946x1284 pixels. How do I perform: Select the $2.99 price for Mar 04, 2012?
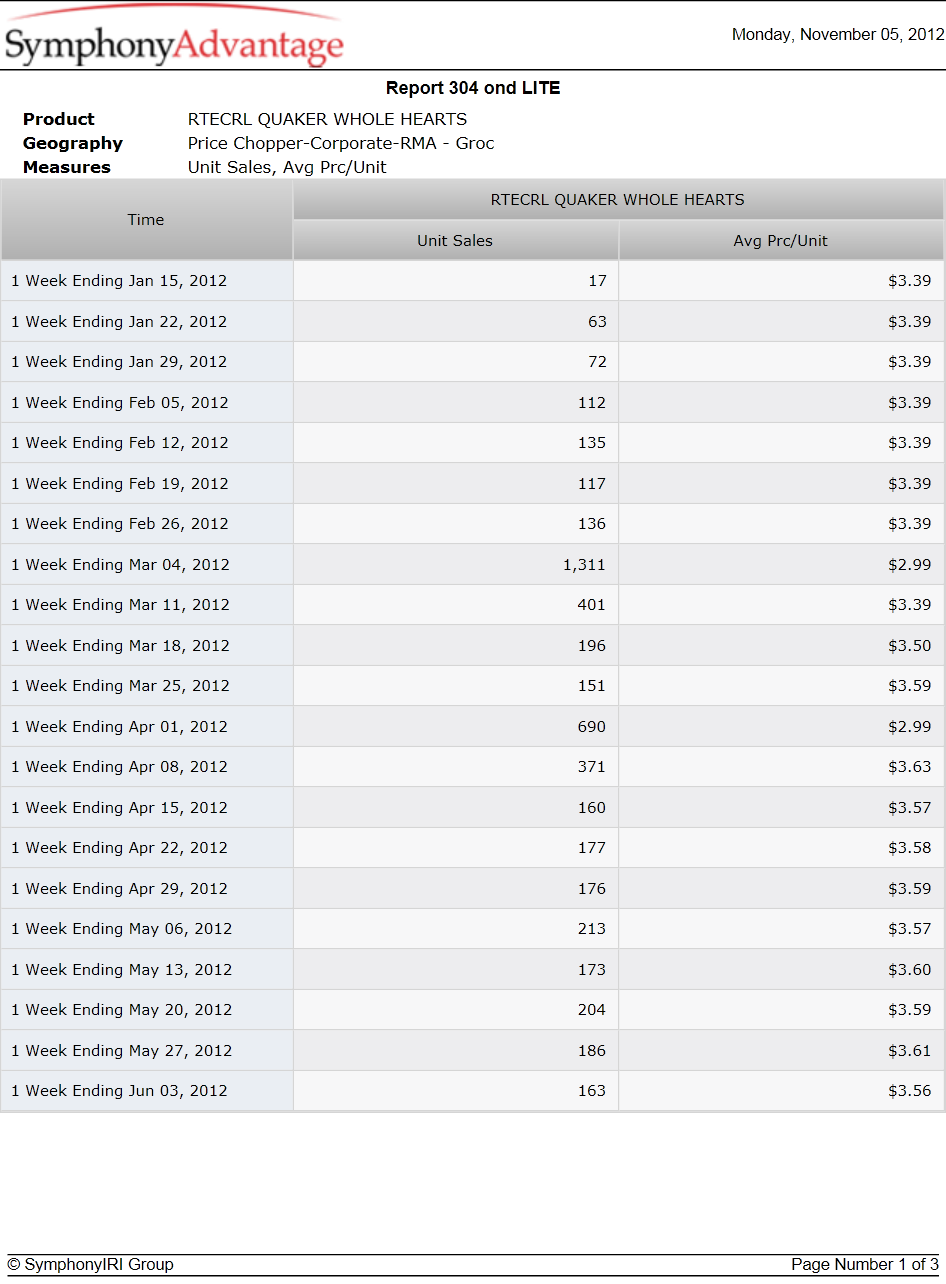[x=910, y=565]
